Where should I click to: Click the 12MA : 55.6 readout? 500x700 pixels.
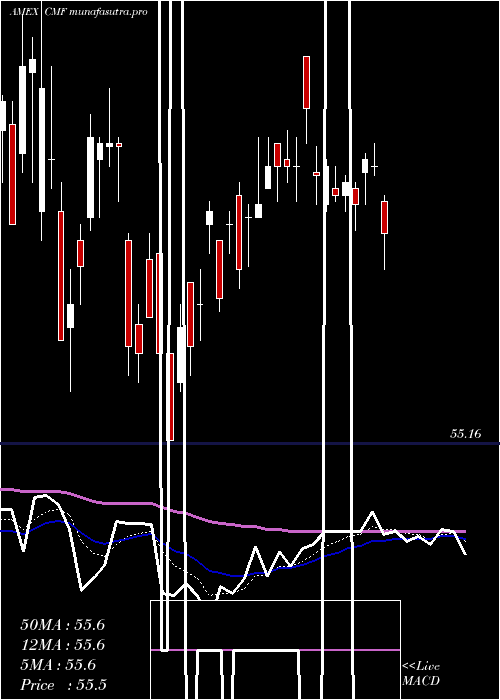(x=62, y=645)
